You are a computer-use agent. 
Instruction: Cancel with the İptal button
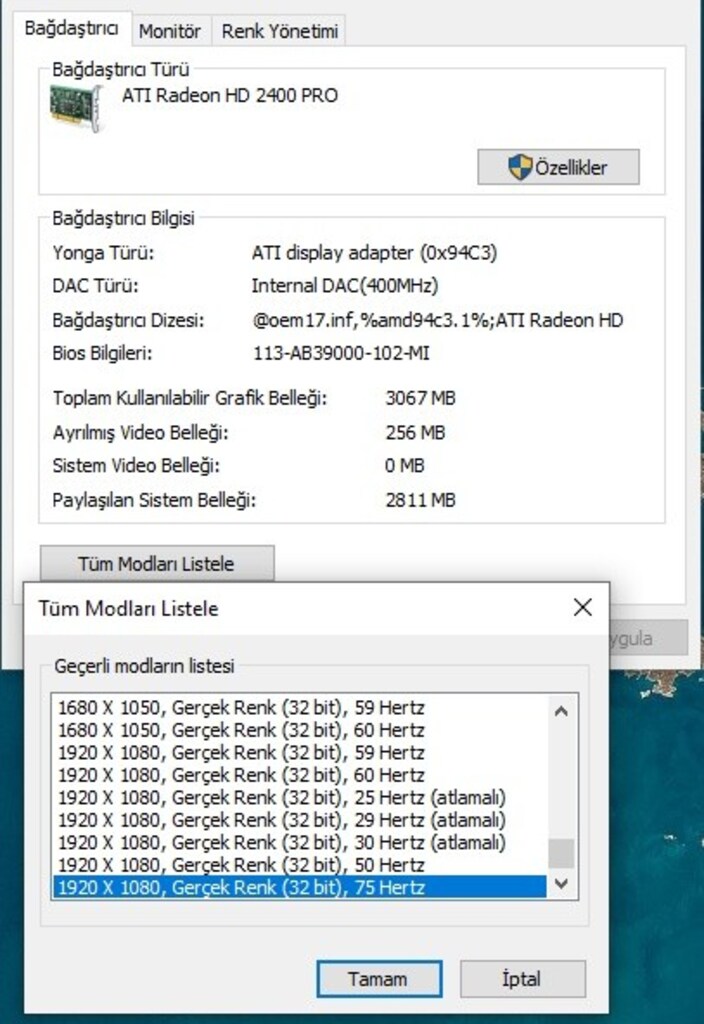click(522, 978)
